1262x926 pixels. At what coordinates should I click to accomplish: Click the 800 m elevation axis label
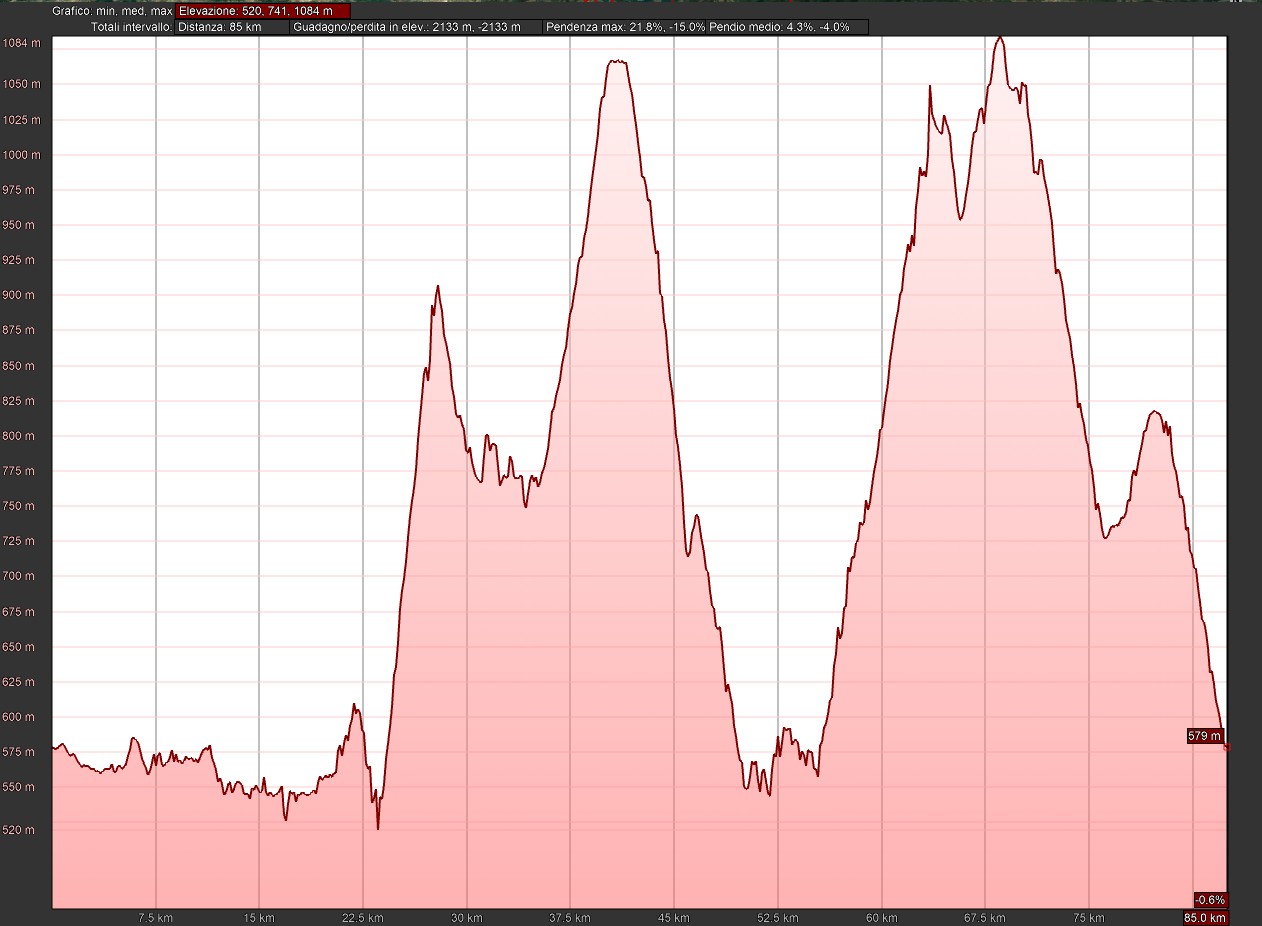[21, 436]
